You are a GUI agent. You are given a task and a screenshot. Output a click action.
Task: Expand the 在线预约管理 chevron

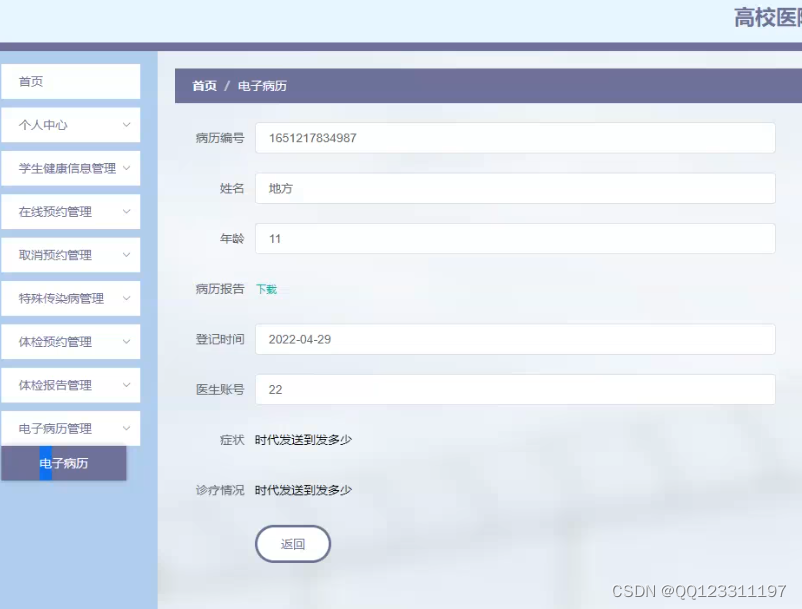point(126,212)
